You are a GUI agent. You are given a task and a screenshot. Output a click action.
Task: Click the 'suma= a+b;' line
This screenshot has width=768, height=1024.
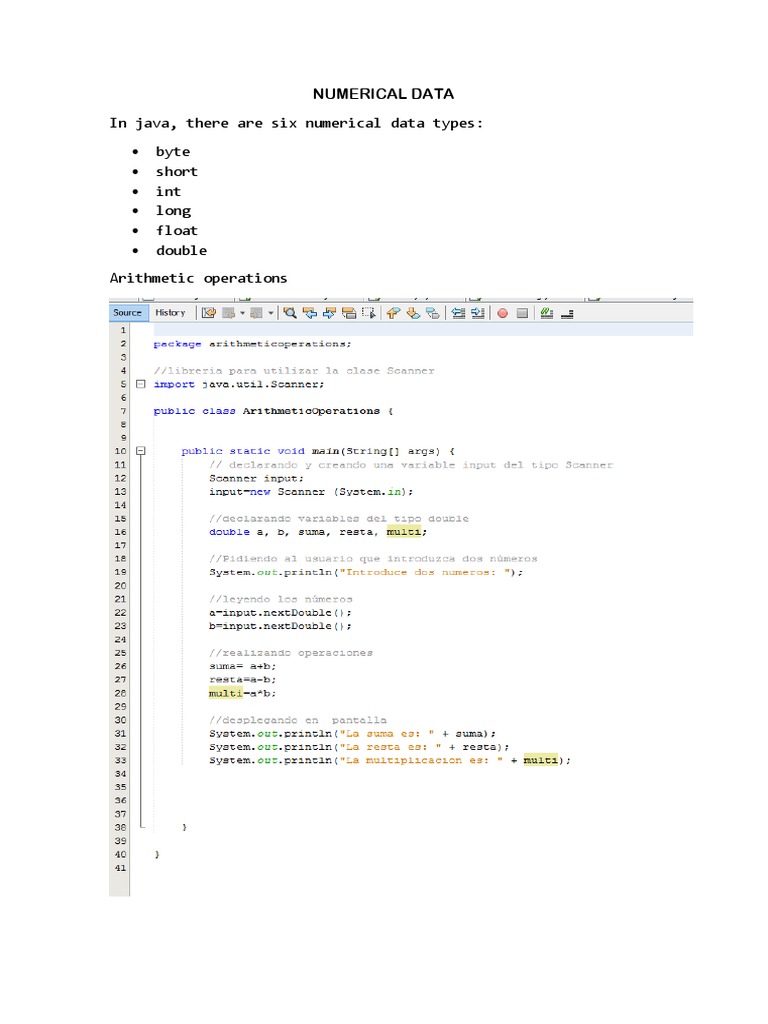pyautogui.click(x=242, y=666)
